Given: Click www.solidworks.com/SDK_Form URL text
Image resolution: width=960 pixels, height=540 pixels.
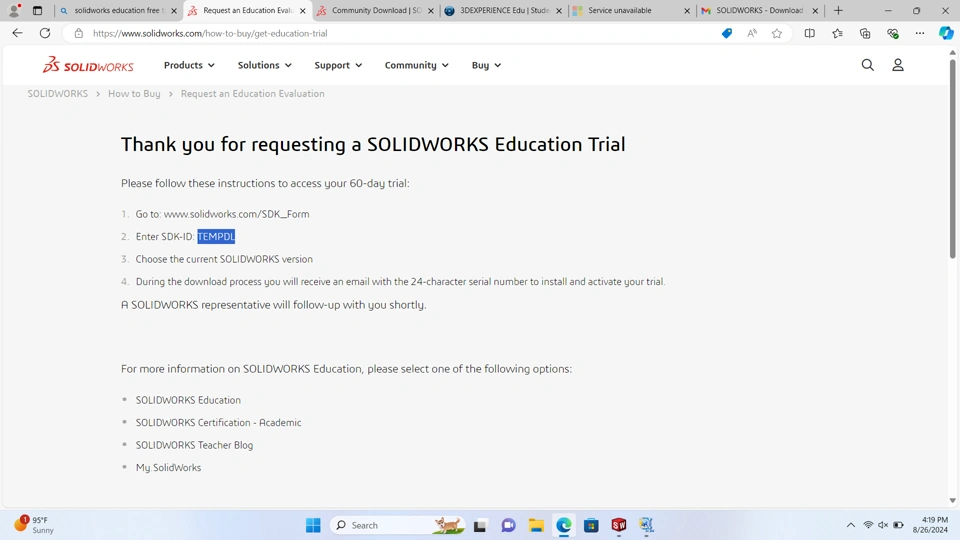Looking at the screenshot, I should click(236, 214).
